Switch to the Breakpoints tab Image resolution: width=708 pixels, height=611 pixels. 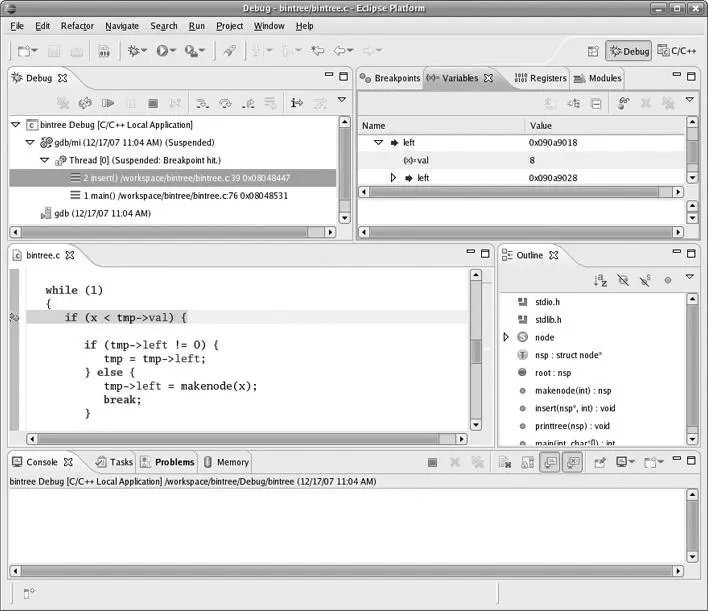click(x=390, y=78)
